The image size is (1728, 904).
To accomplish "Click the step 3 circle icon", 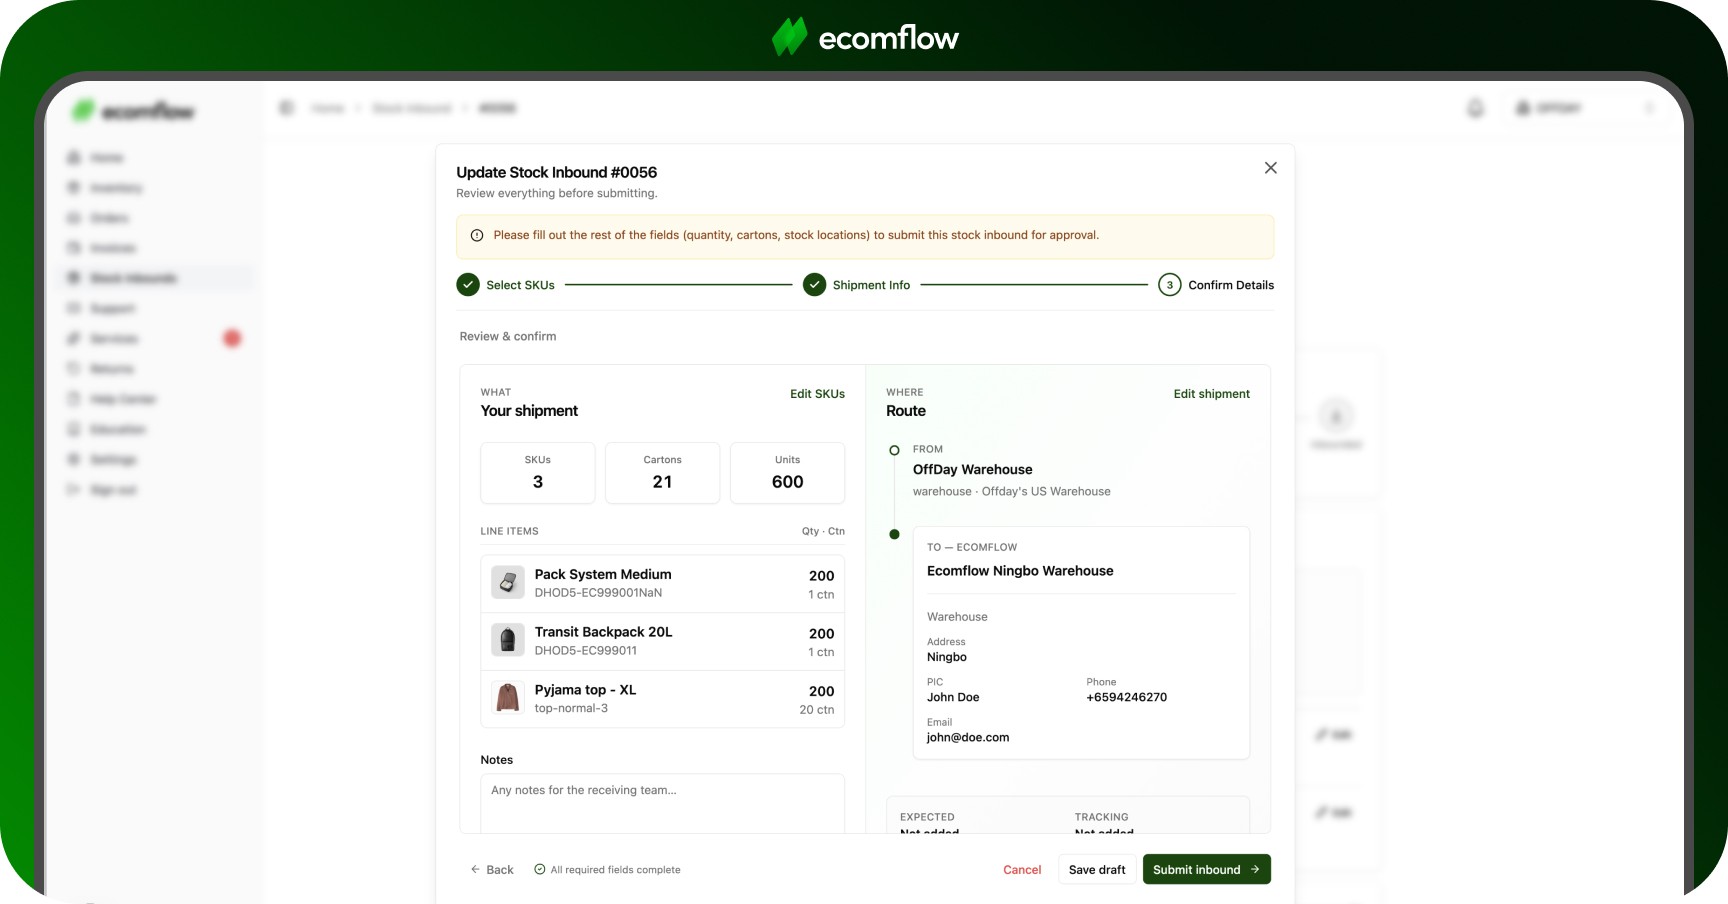I will point(1169,285).
